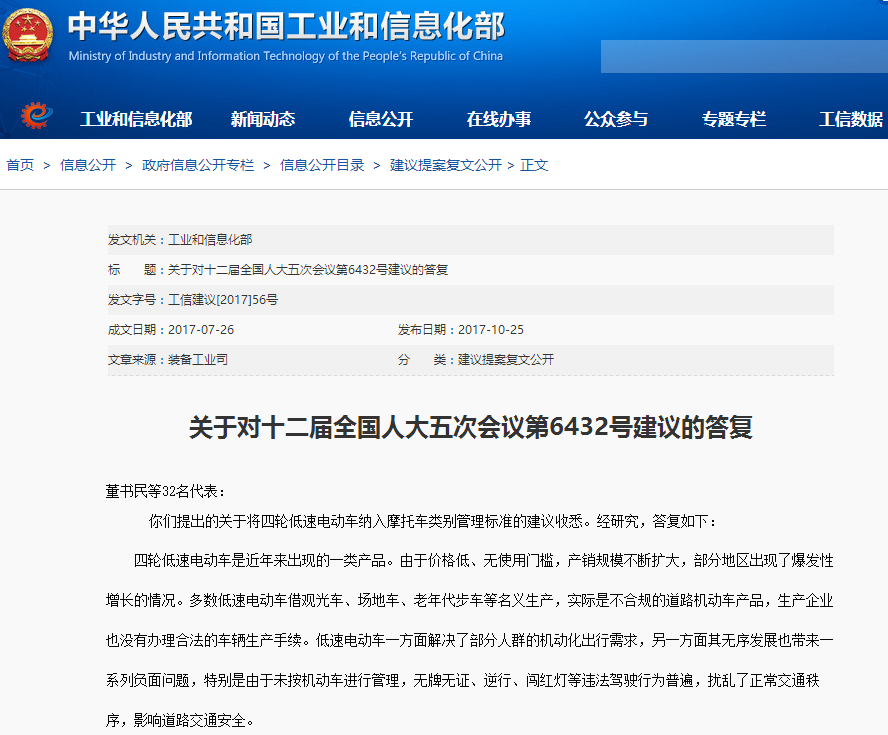The height and width of the screenshot is (735, 888).
Task: Open the 信息公开 navigation menu
Action: (x=378, y=119)
